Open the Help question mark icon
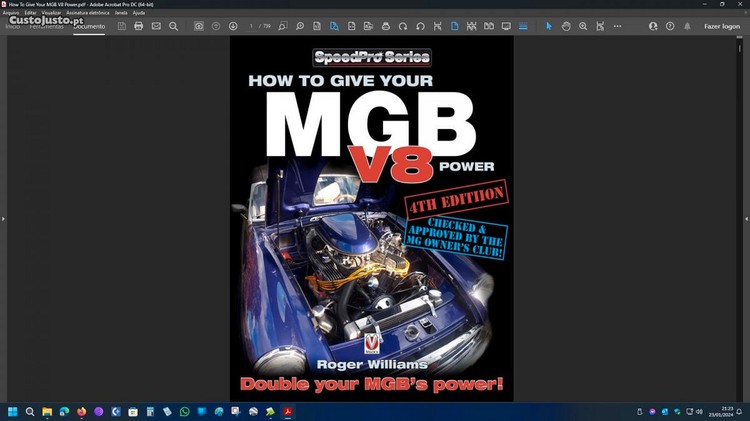Screen dimensions: 750x421 pos(670,26)
